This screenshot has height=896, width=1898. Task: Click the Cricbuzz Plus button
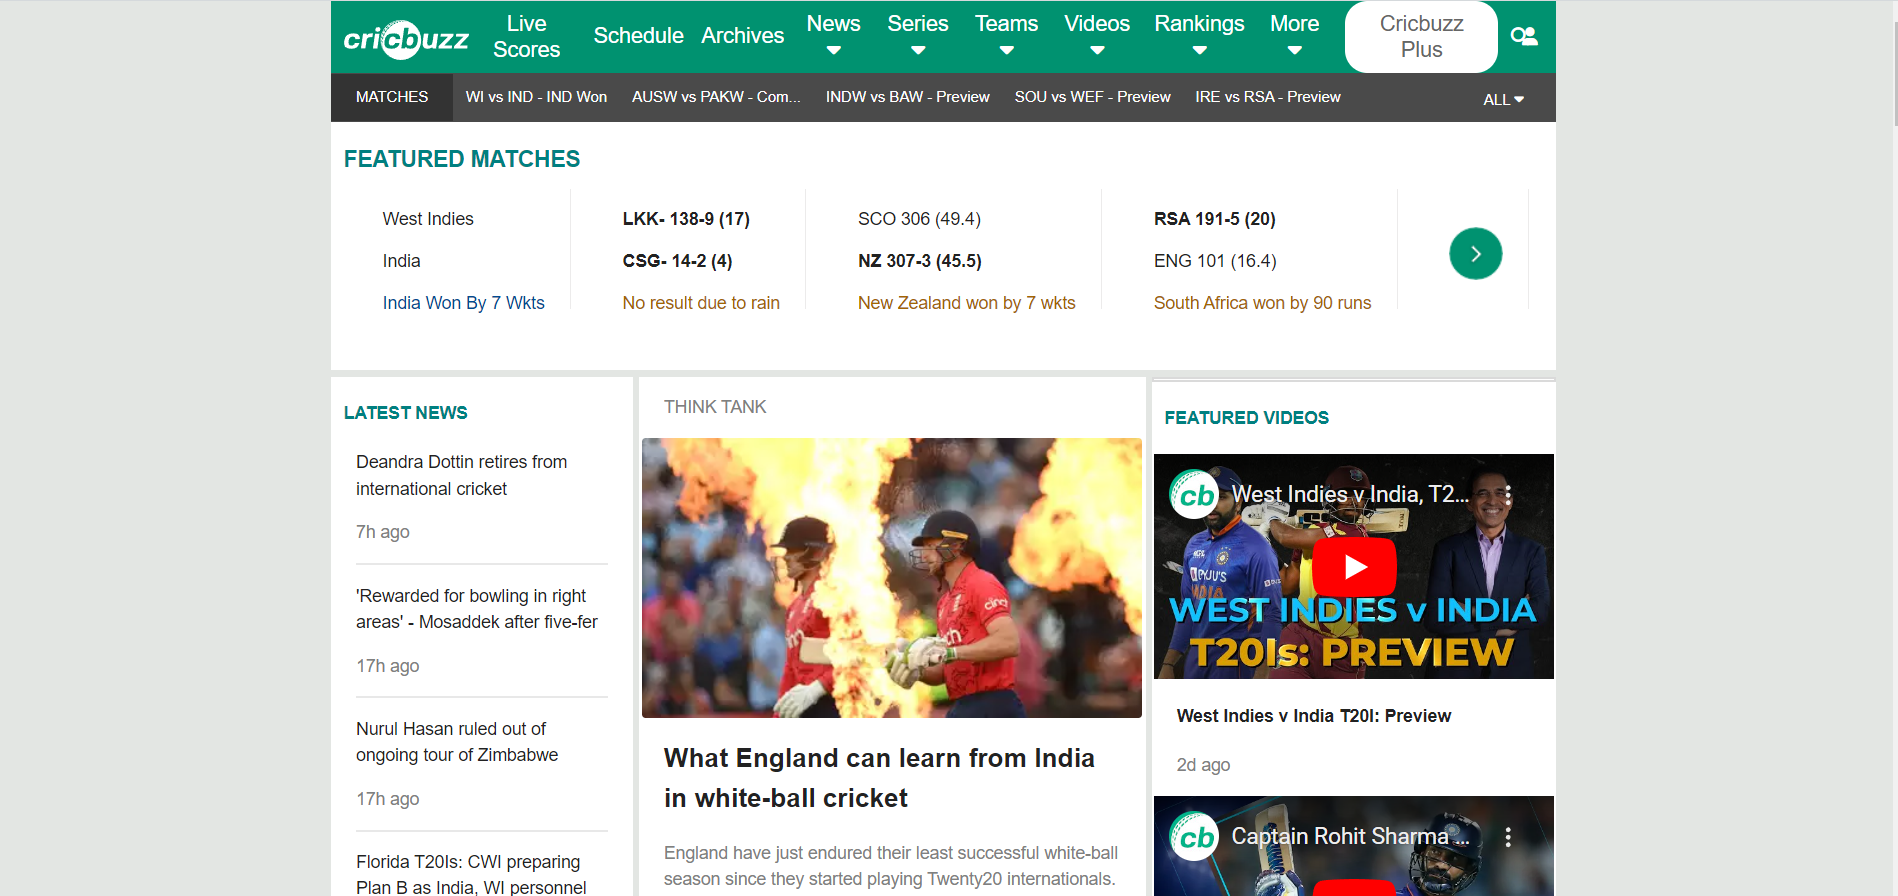[x=1421, y=37]
